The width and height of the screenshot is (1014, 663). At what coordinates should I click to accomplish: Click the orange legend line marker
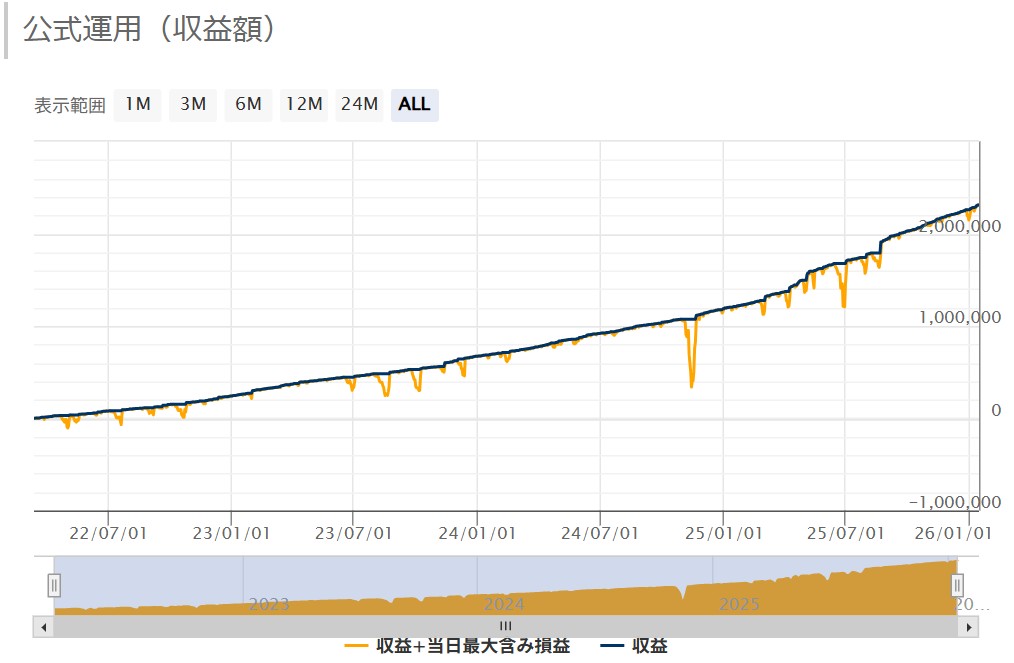tap(357, 646)
